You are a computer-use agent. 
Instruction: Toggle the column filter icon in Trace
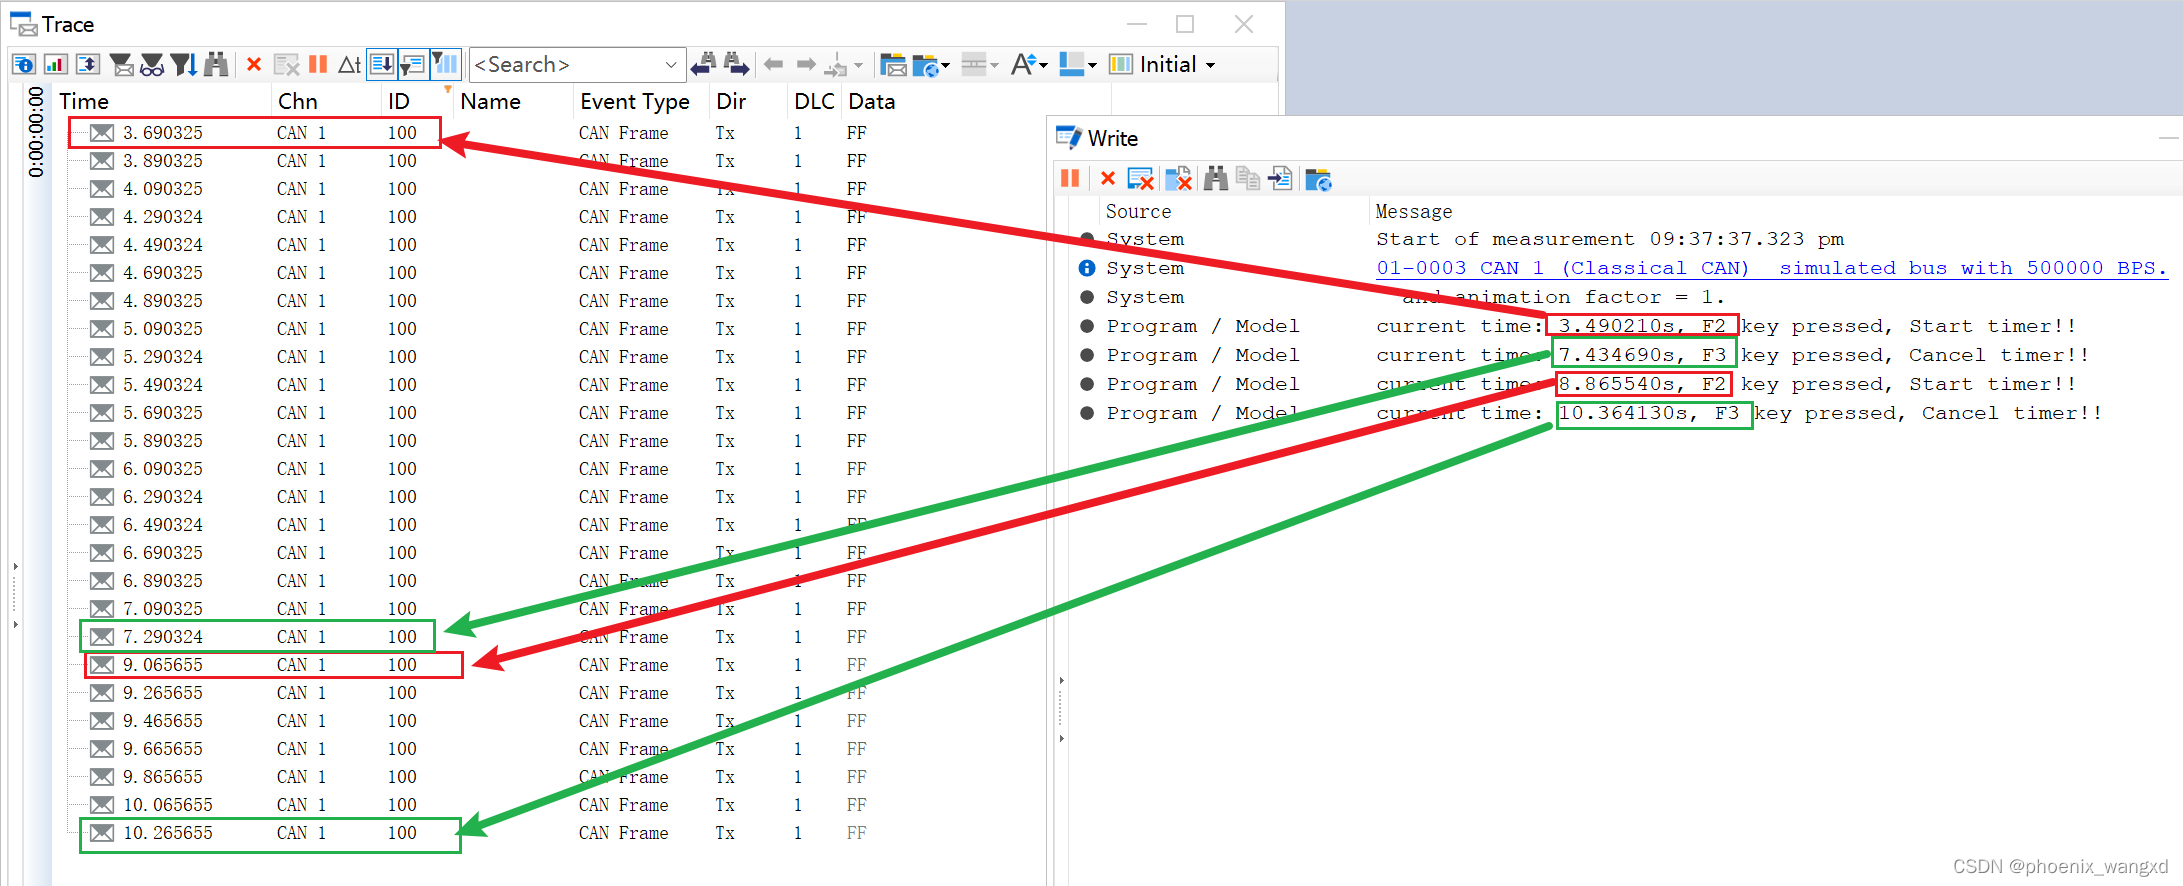[445, 65]
